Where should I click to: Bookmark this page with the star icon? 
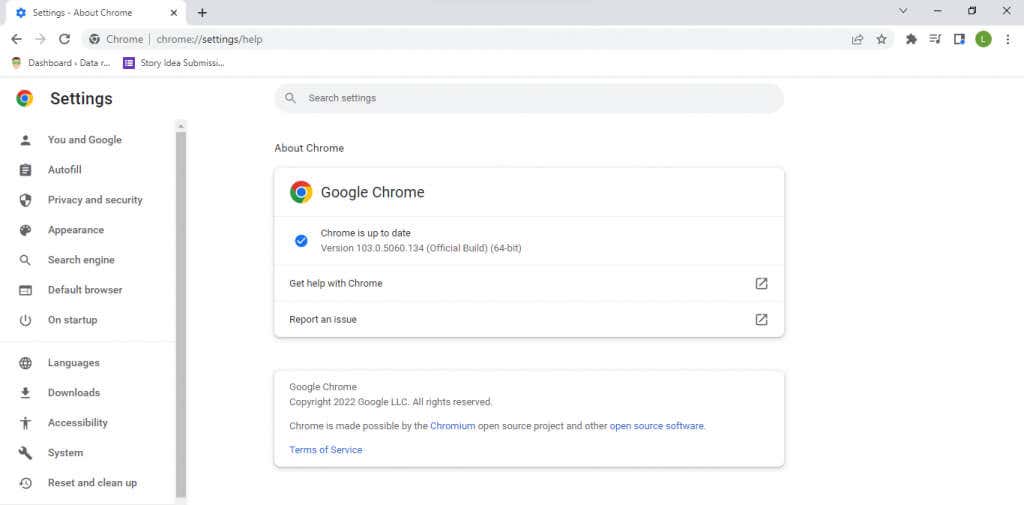click(x=881, y=39)
